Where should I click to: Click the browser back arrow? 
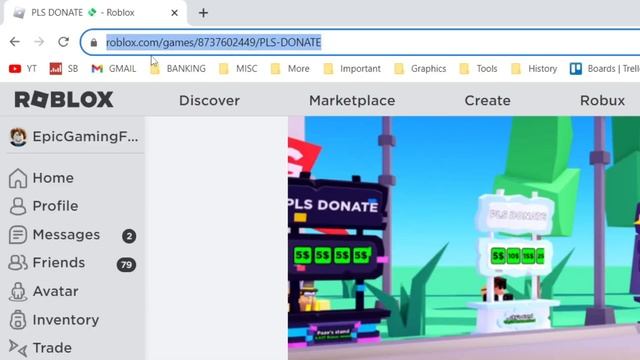pos(15,42)
